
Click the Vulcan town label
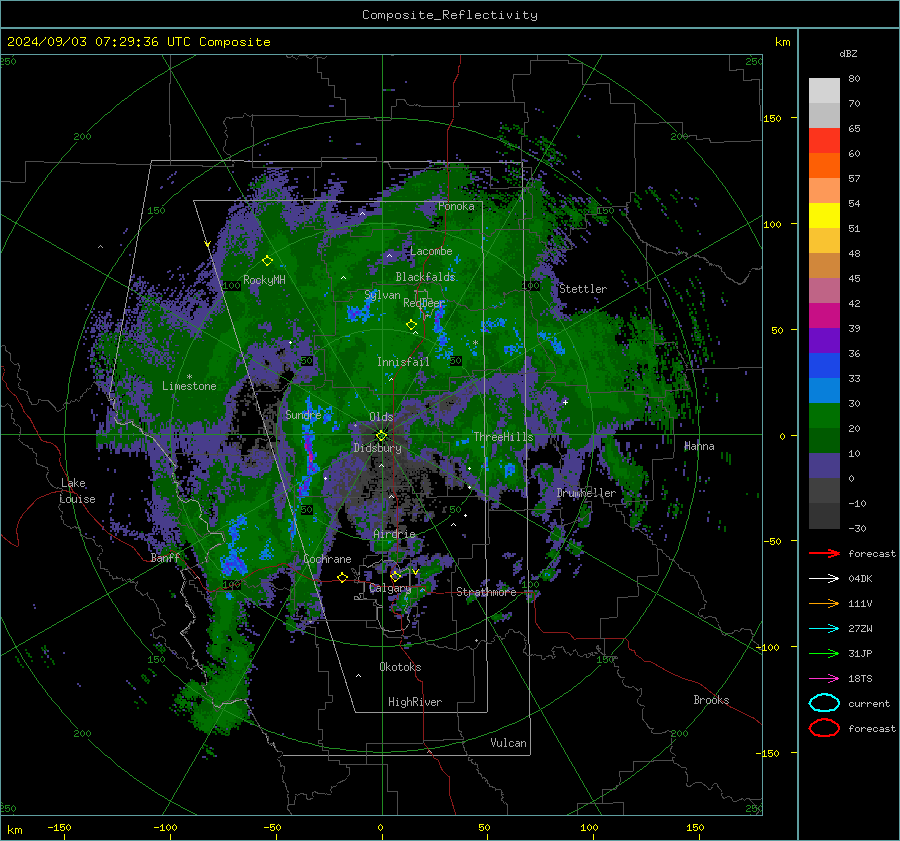tap(508, 743)
